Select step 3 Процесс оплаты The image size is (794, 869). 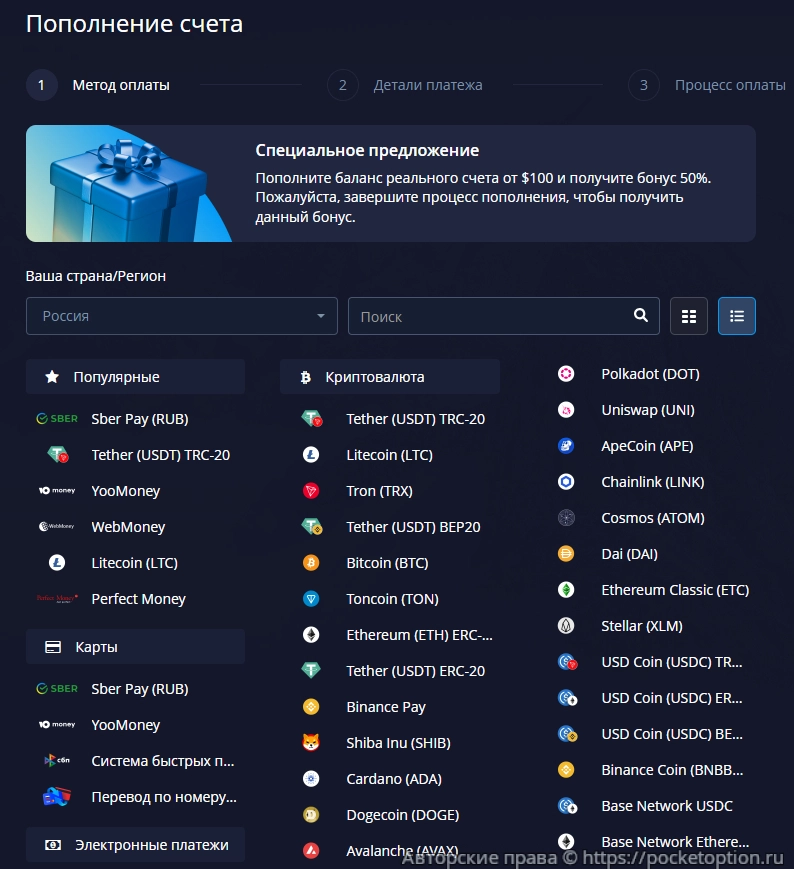pyautogui.click(x=707, y=85)
